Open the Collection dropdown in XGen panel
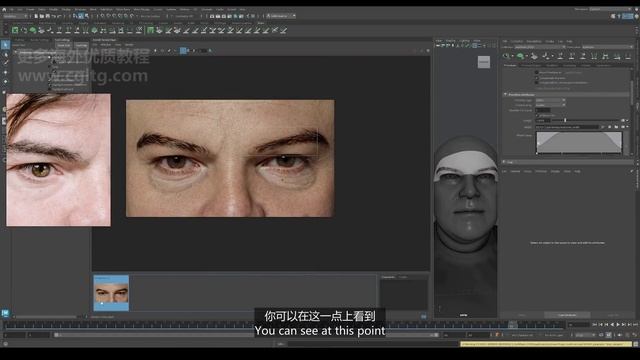Image resolution: width=640 pixels, height=360 pixels. [x=539, y=47]
